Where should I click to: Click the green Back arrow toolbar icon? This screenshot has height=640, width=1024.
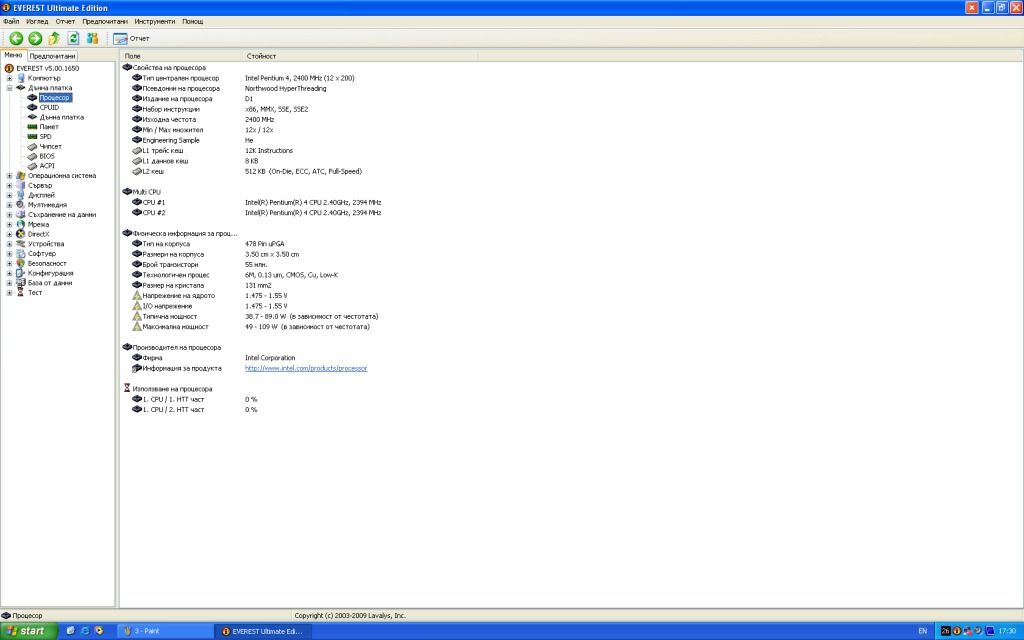(x=16, y=39)
